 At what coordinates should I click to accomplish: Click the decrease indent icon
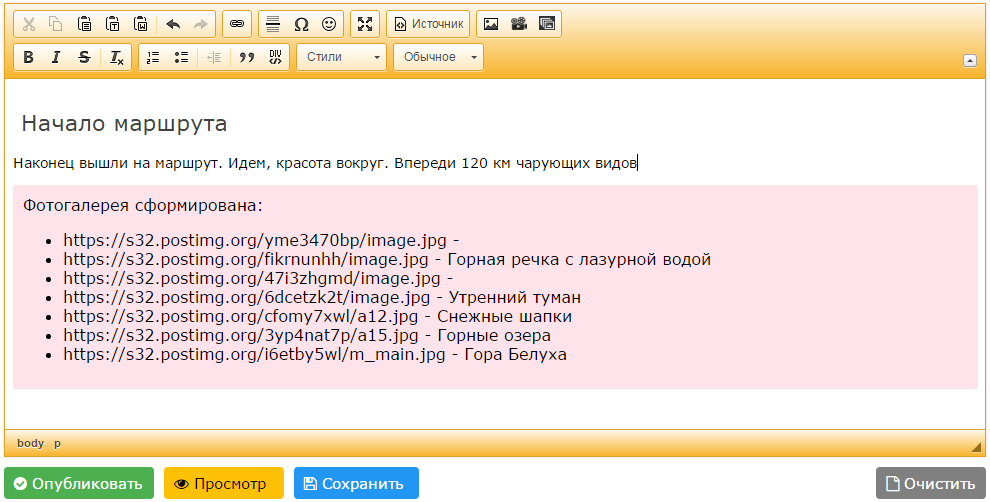(x=214, y=57)
